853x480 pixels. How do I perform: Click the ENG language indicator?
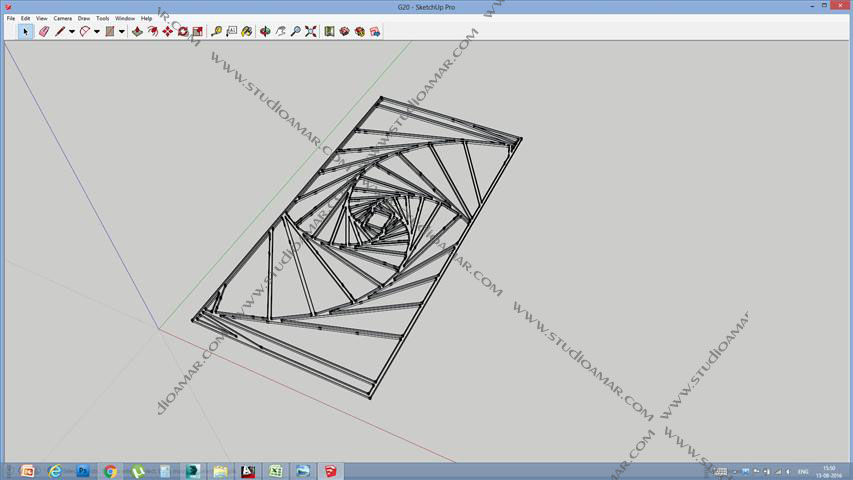[803, 472]
